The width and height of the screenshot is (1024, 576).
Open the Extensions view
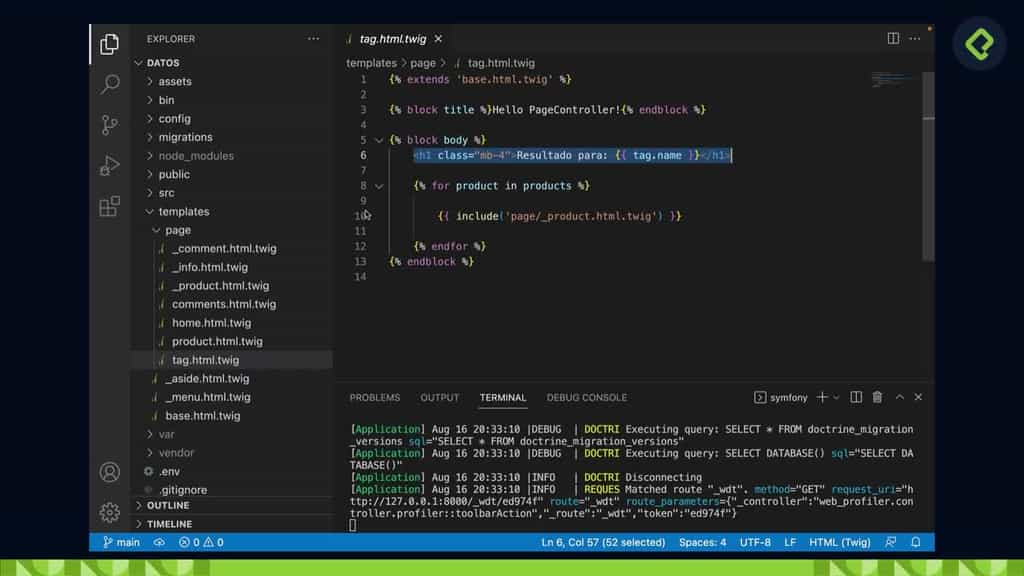[x=109, y=206]
